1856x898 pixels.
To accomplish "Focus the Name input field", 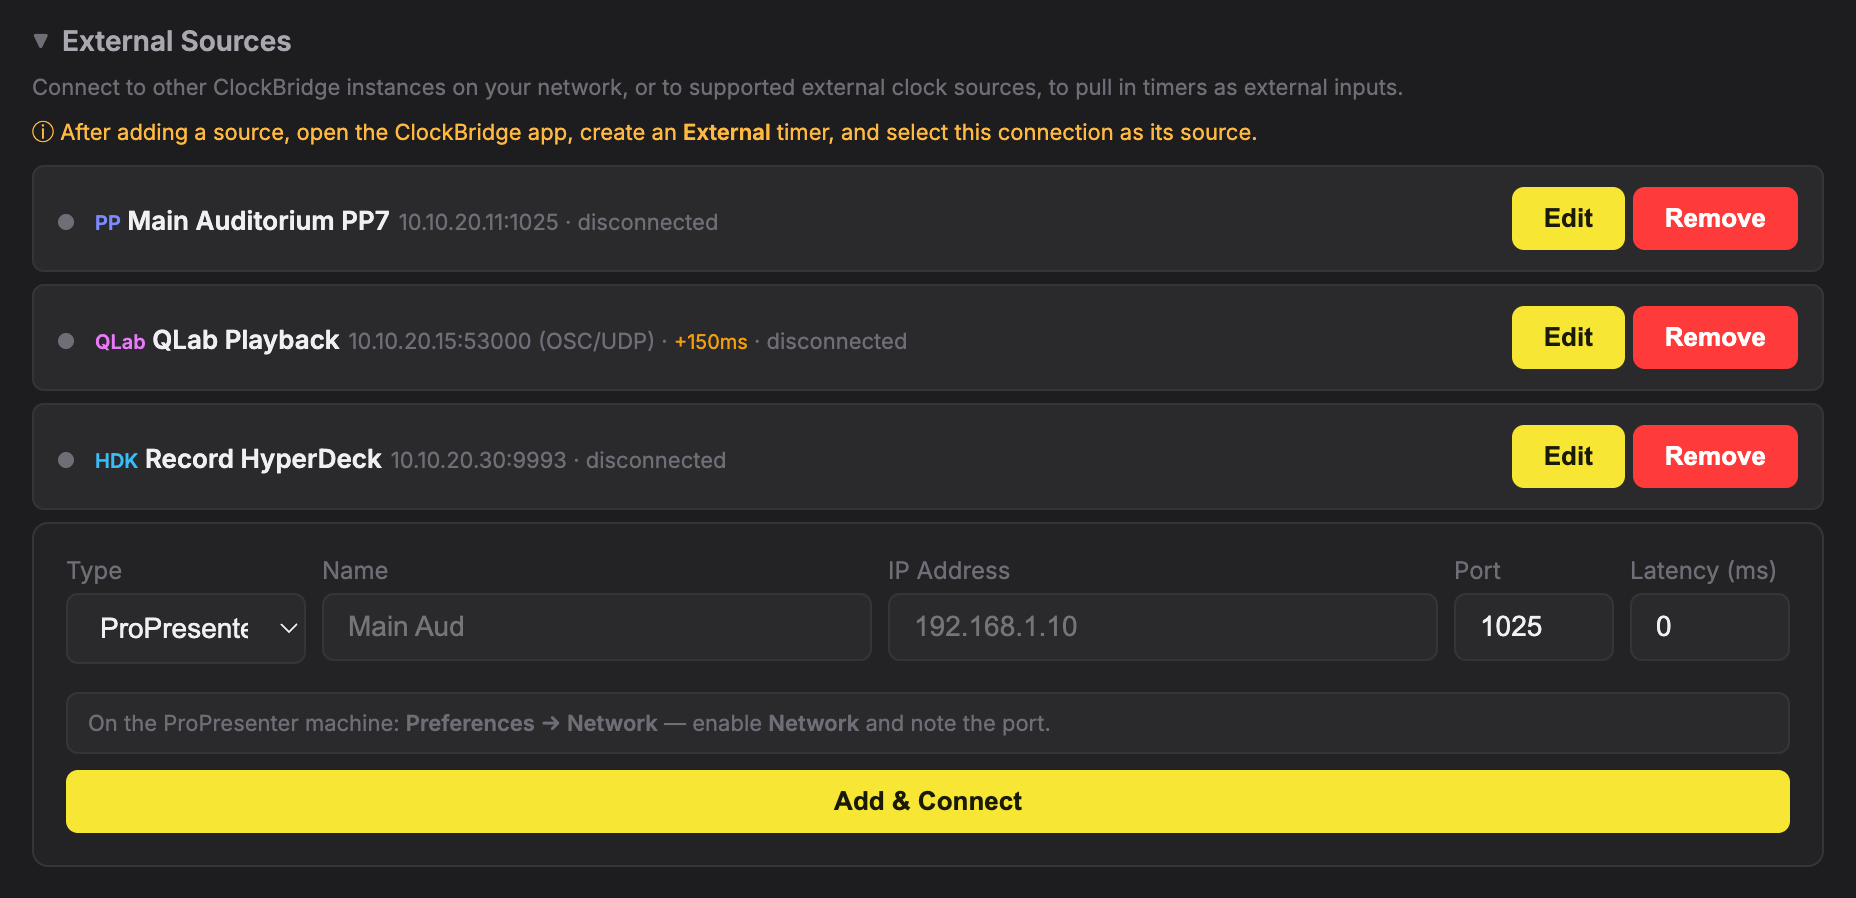I will coord(597,627).
